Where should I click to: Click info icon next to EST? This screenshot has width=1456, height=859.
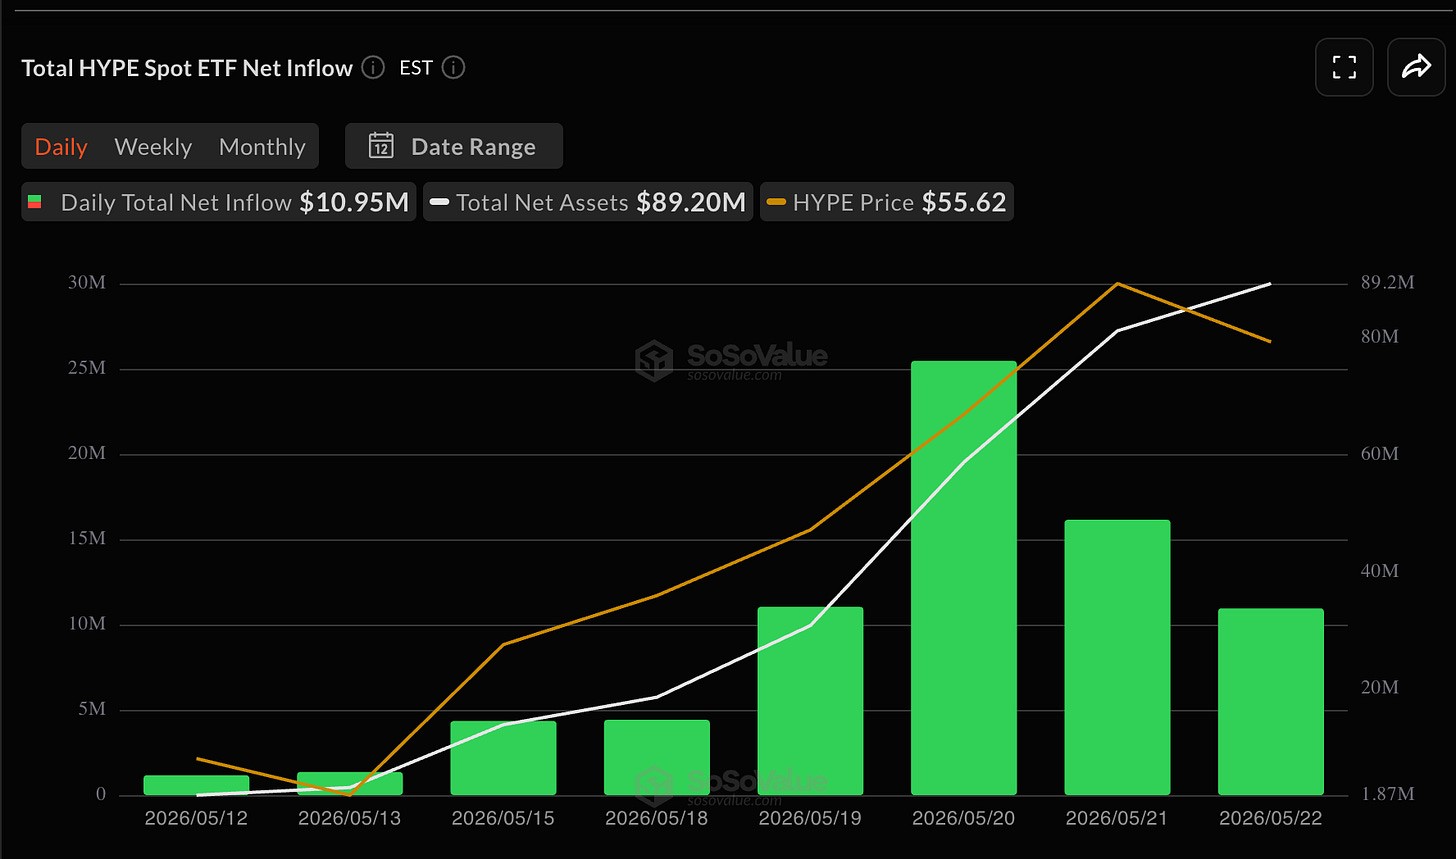click(453, 68)
